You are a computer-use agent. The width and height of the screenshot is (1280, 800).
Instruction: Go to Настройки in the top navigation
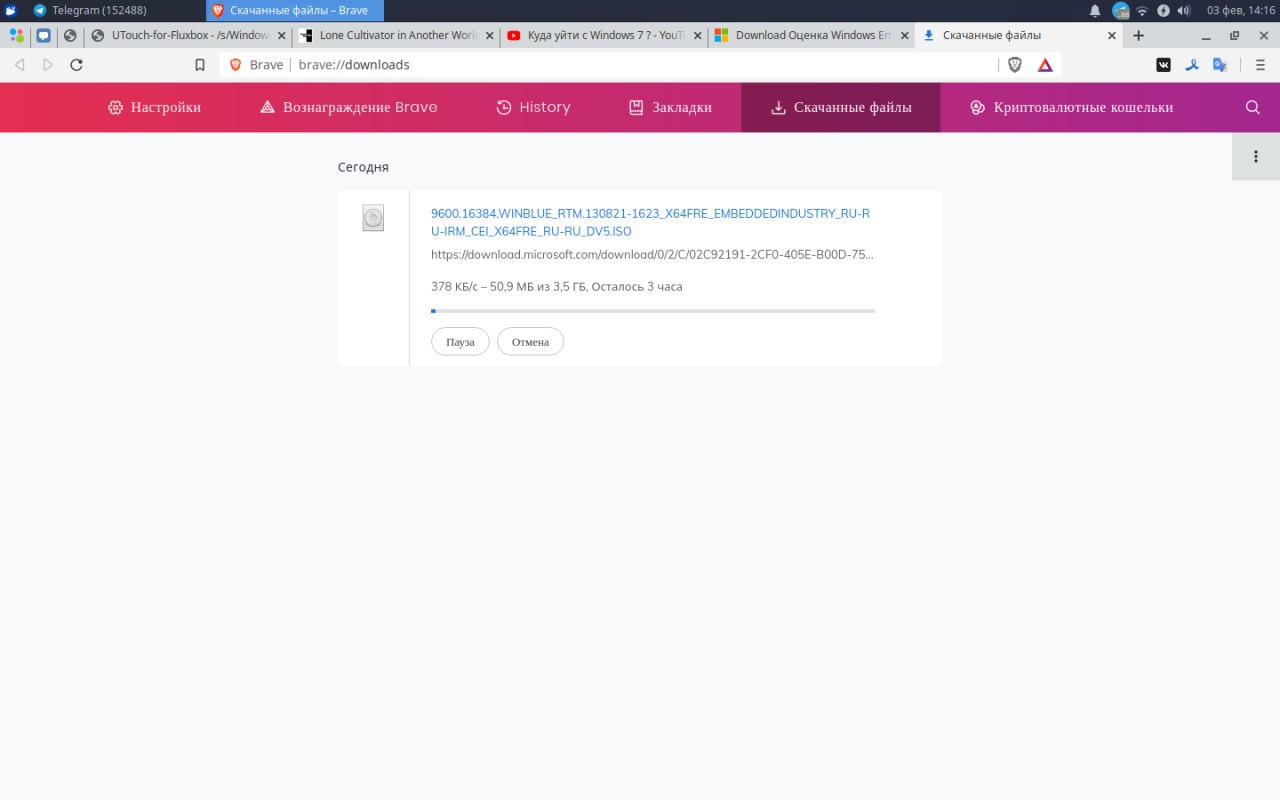[154, 107]
